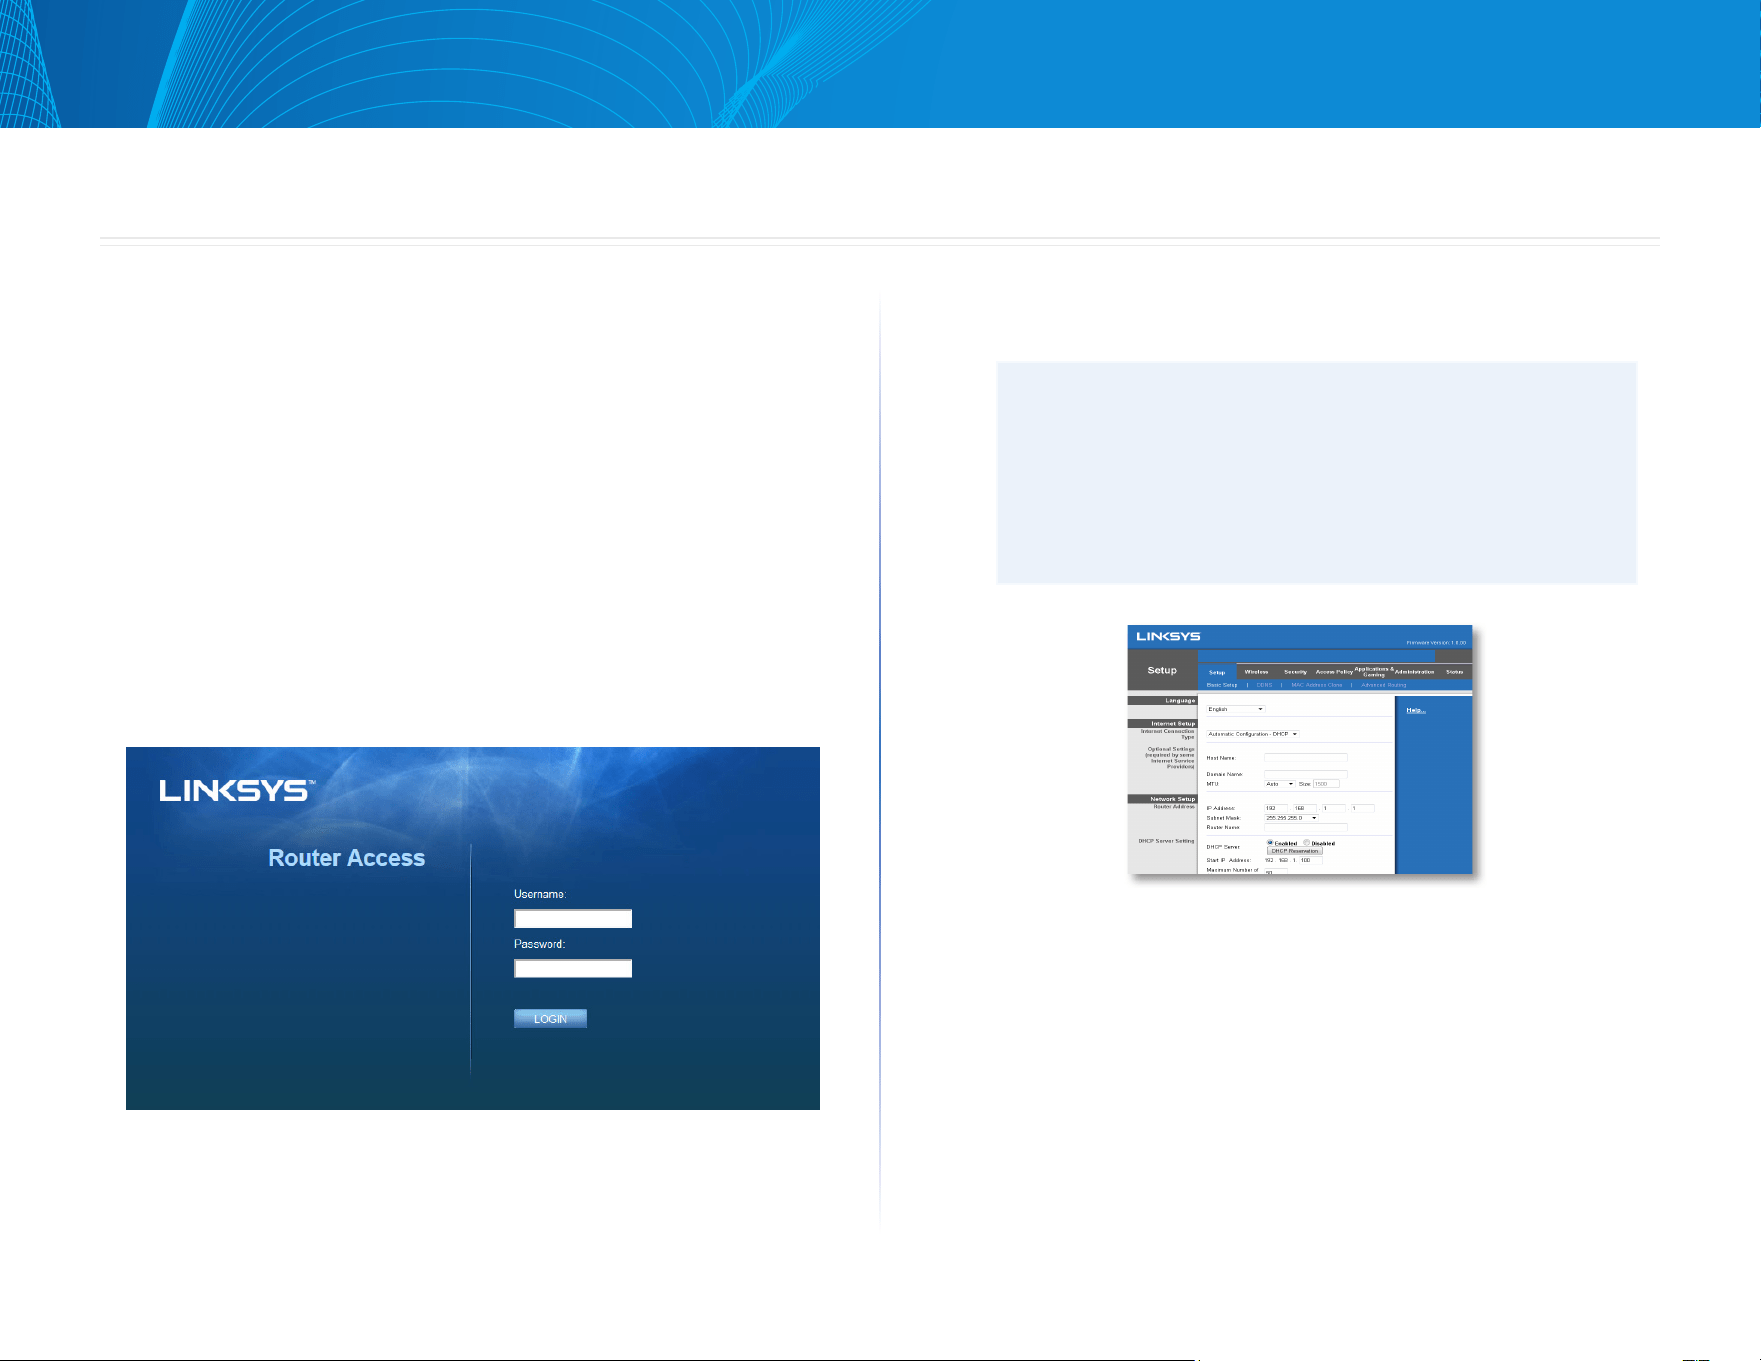Viewport: 1761px width, 1361px height.
Task: Open the Subnet Mask dropdown
Action: (x=1291, y=818)
